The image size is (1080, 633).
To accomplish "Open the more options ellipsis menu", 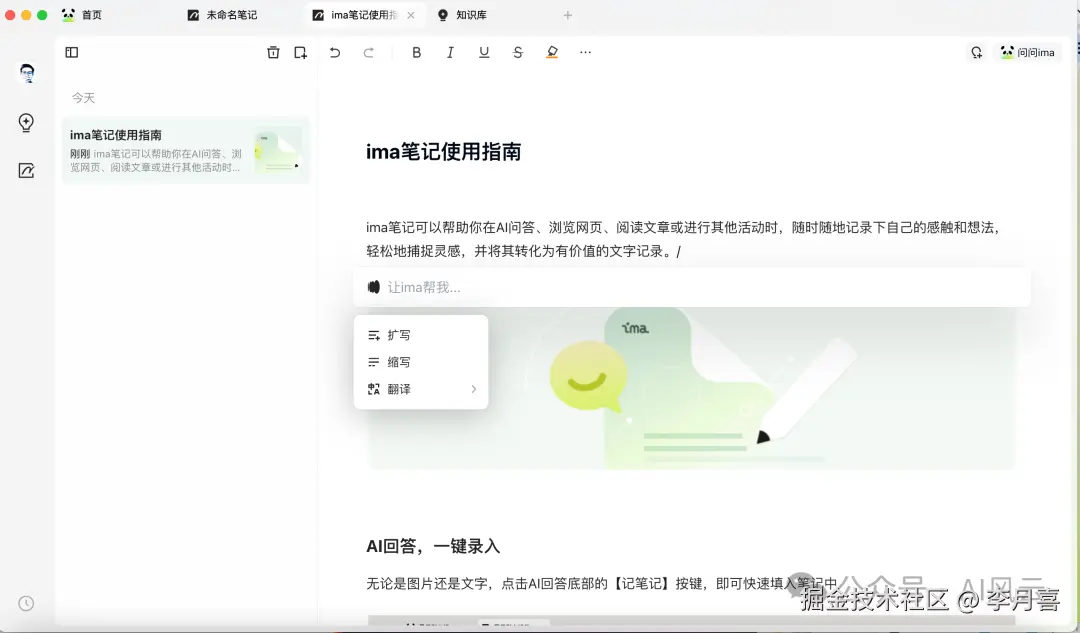I will coord(585,52).
